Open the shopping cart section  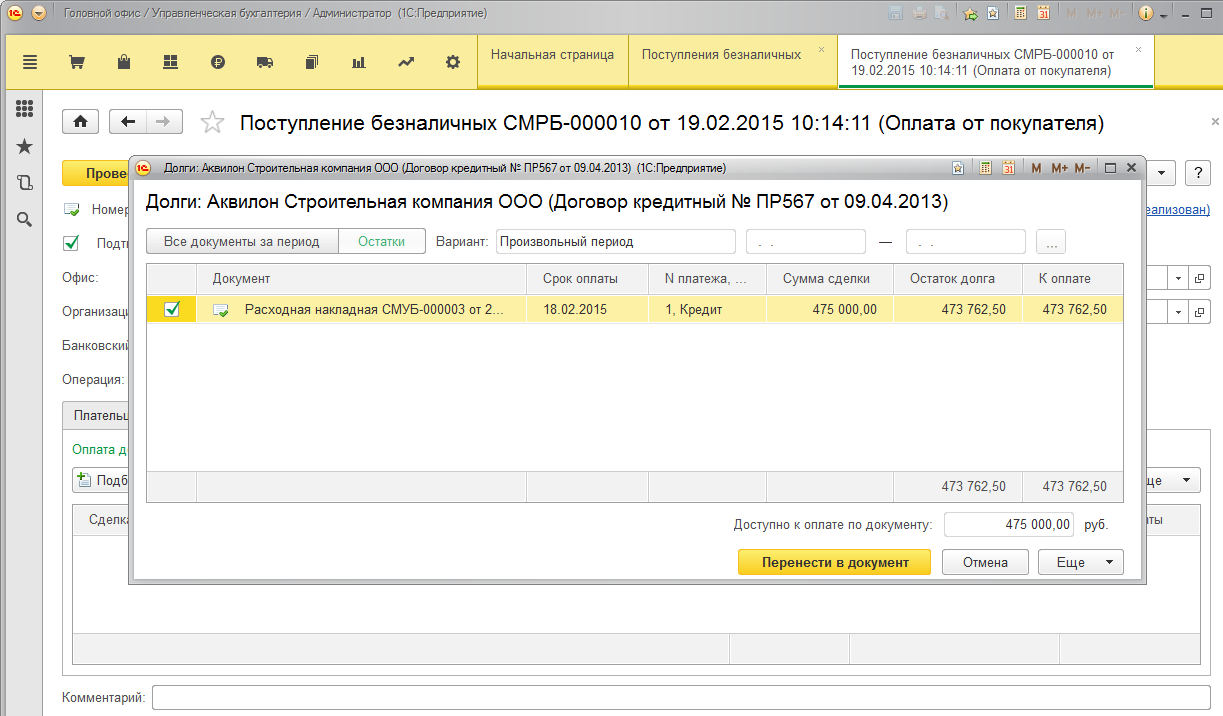tap(76, 62)
